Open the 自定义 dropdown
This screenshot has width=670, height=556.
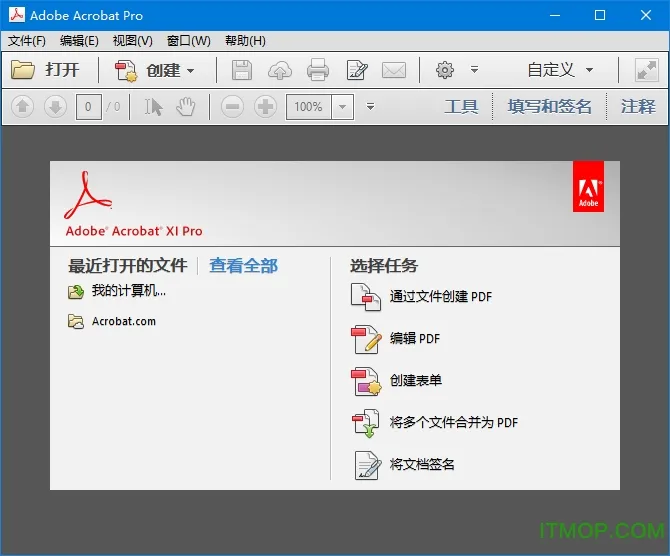(560, 70)
